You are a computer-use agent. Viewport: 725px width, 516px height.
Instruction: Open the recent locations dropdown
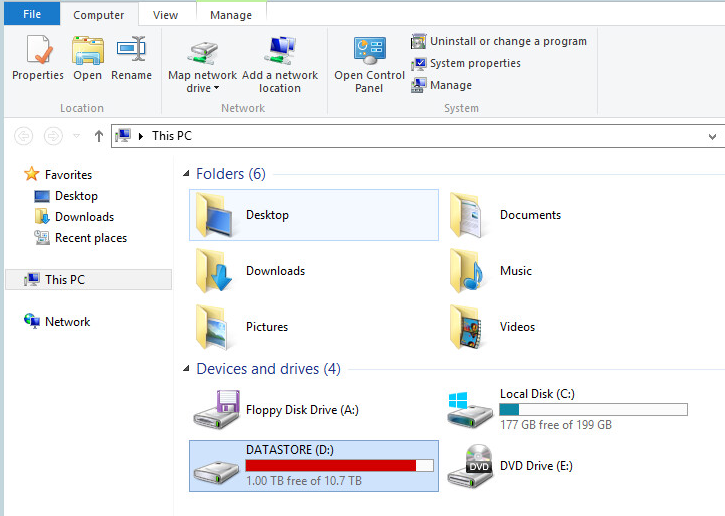pos(76,136)
